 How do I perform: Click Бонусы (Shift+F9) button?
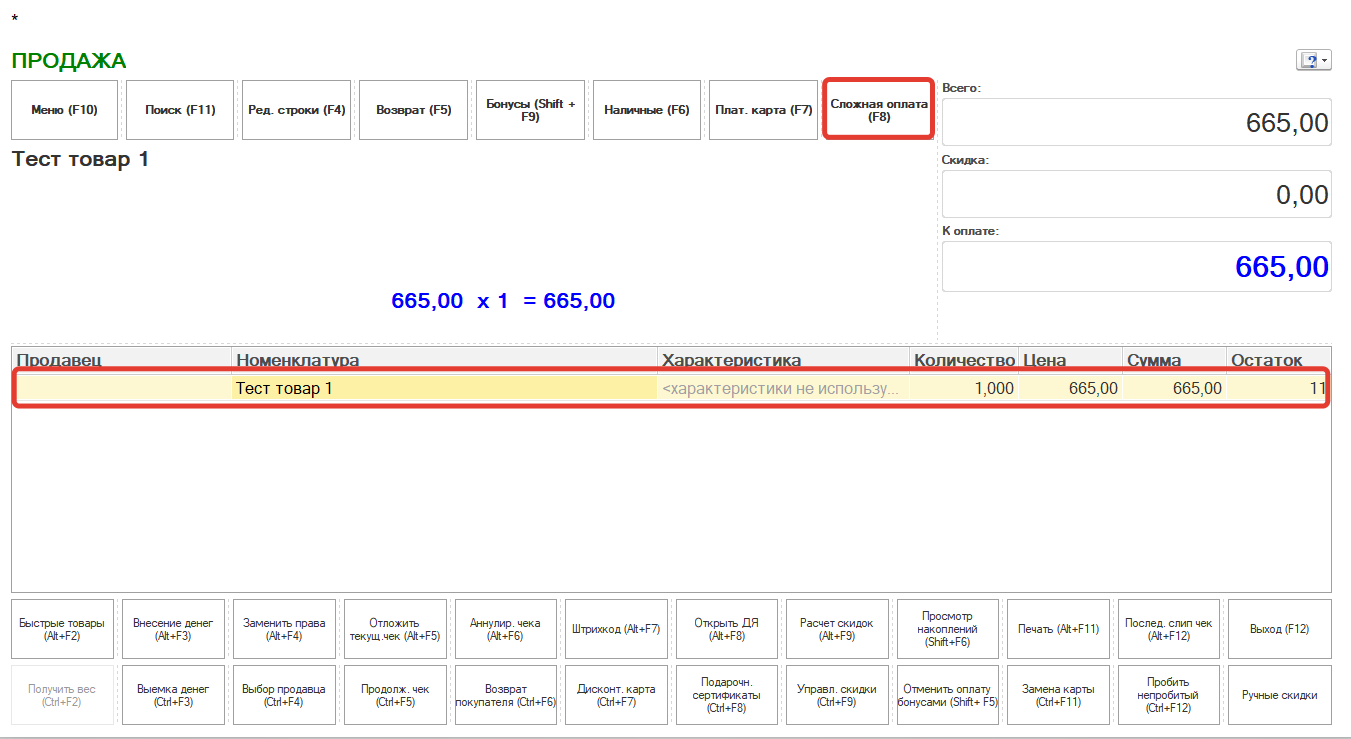(530, 110)
